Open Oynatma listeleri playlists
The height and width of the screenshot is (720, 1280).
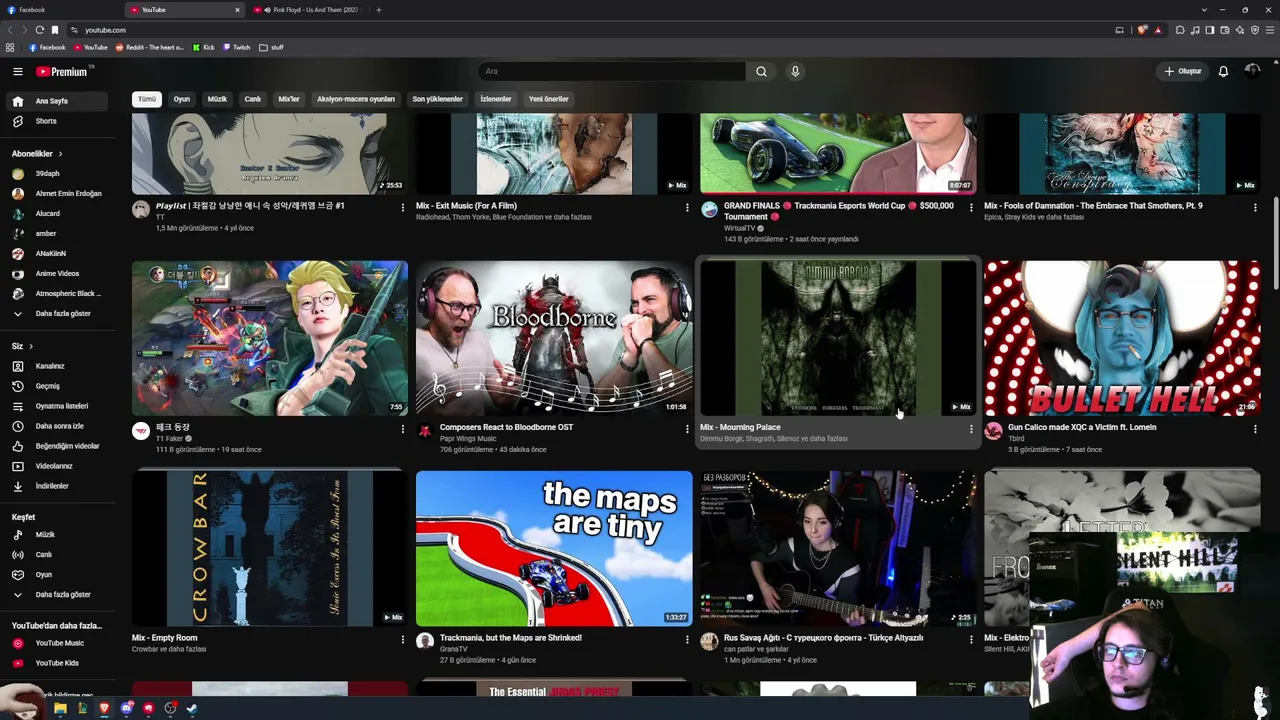[58, 406]
